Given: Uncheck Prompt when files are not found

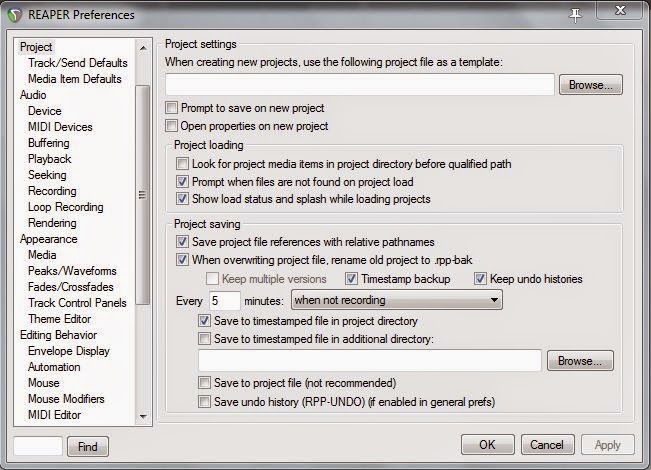Looking at the screenshot, I should click(182, 182).
